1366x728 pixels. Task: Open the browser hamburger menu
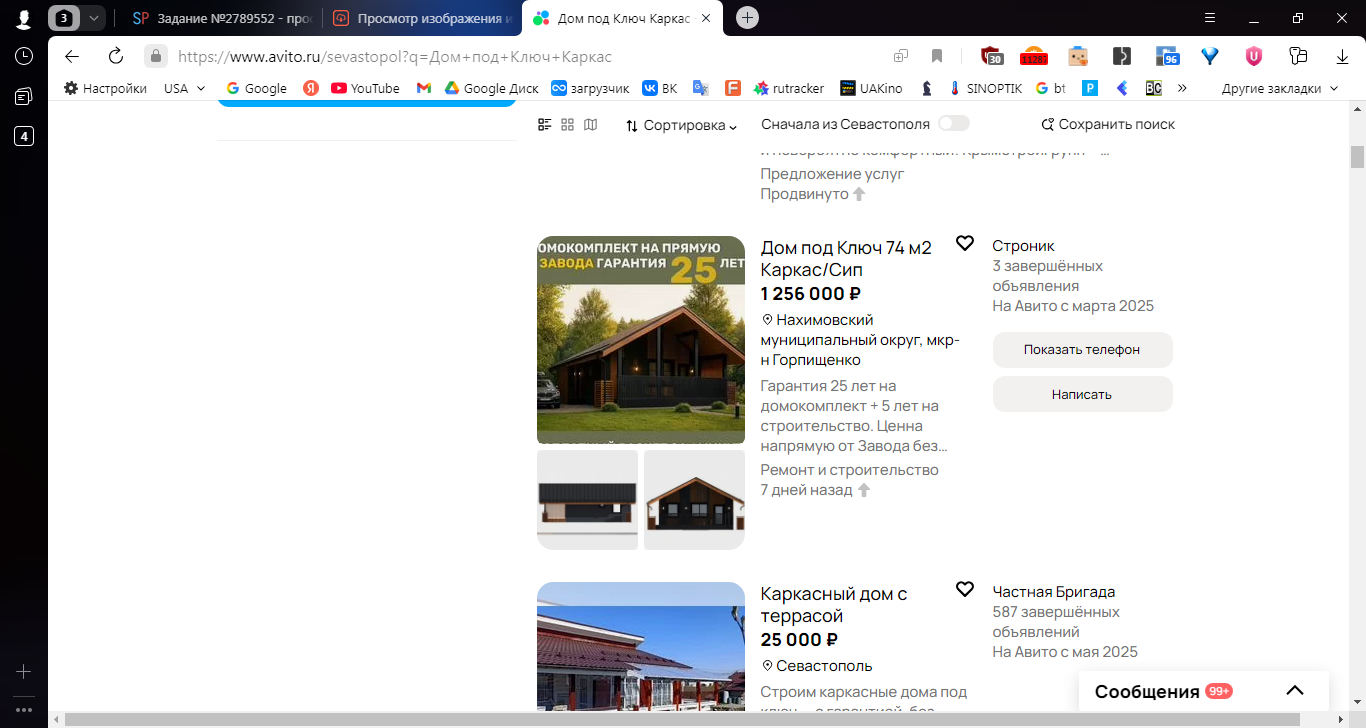pos(1210,18)
